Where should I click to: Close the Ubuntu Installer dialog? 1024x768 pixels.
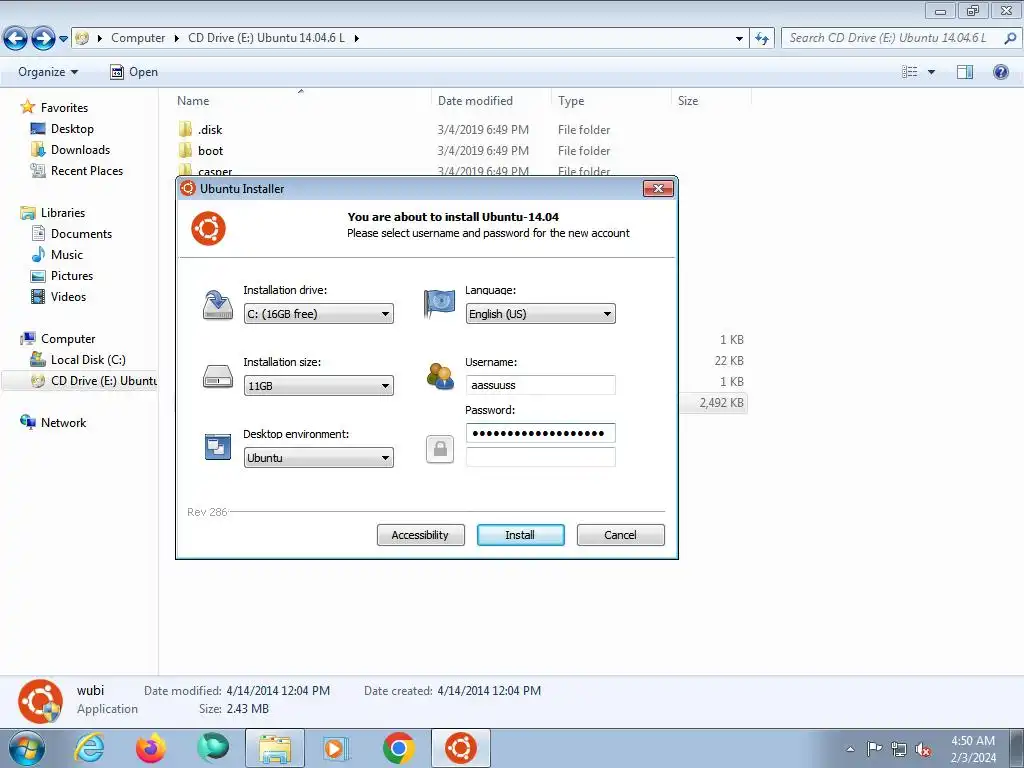click(658, 189)
